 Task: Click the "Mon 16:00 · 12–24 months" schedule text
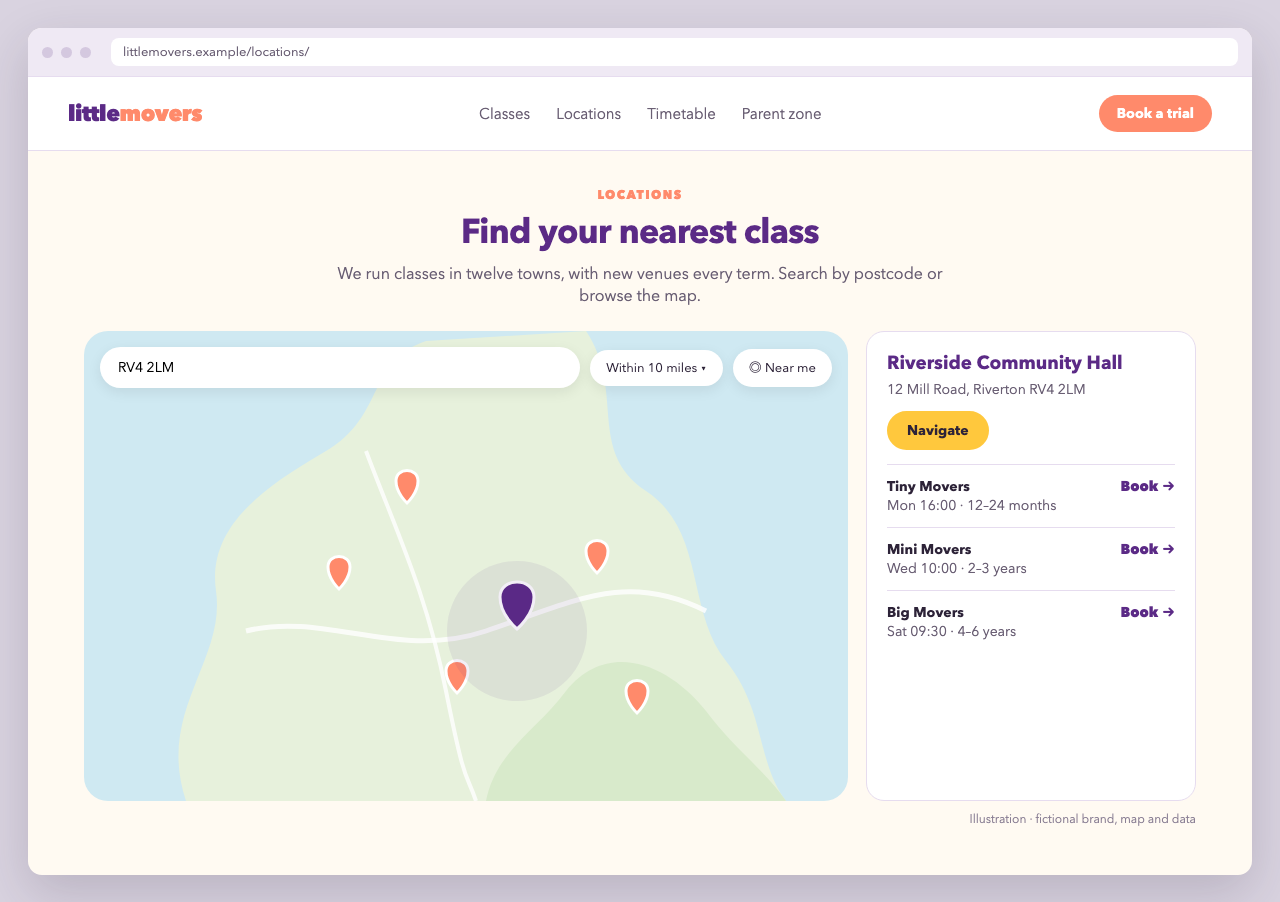(971, 505)
